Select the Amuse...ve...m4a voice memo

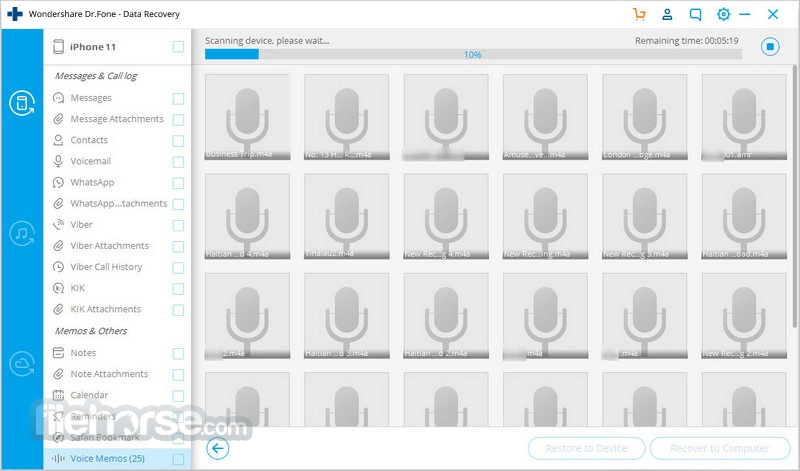click(545, 117)
